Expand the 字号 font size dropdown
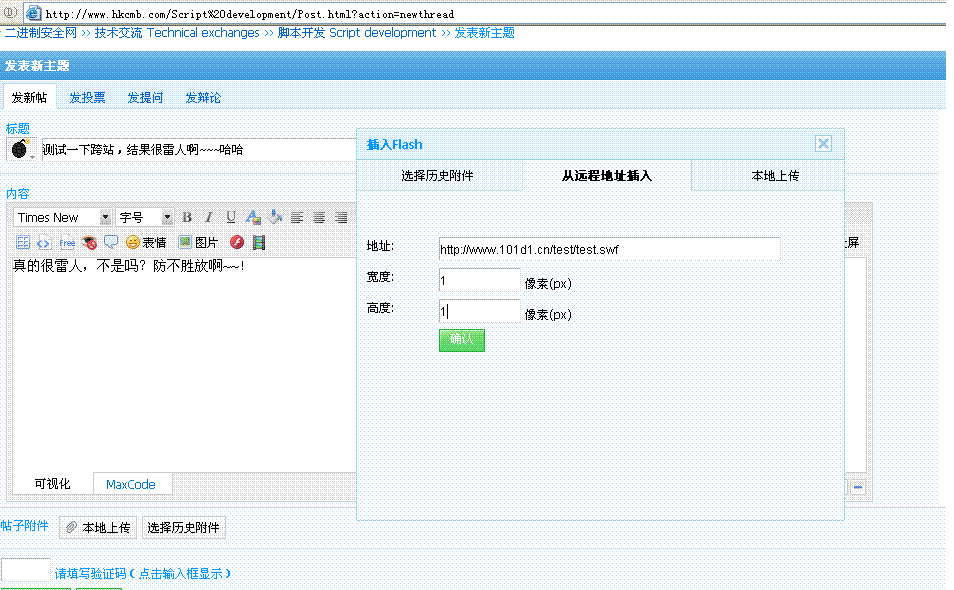Image resolution: width=954 pixels, height=590 pixels. (x=167, y=218)
